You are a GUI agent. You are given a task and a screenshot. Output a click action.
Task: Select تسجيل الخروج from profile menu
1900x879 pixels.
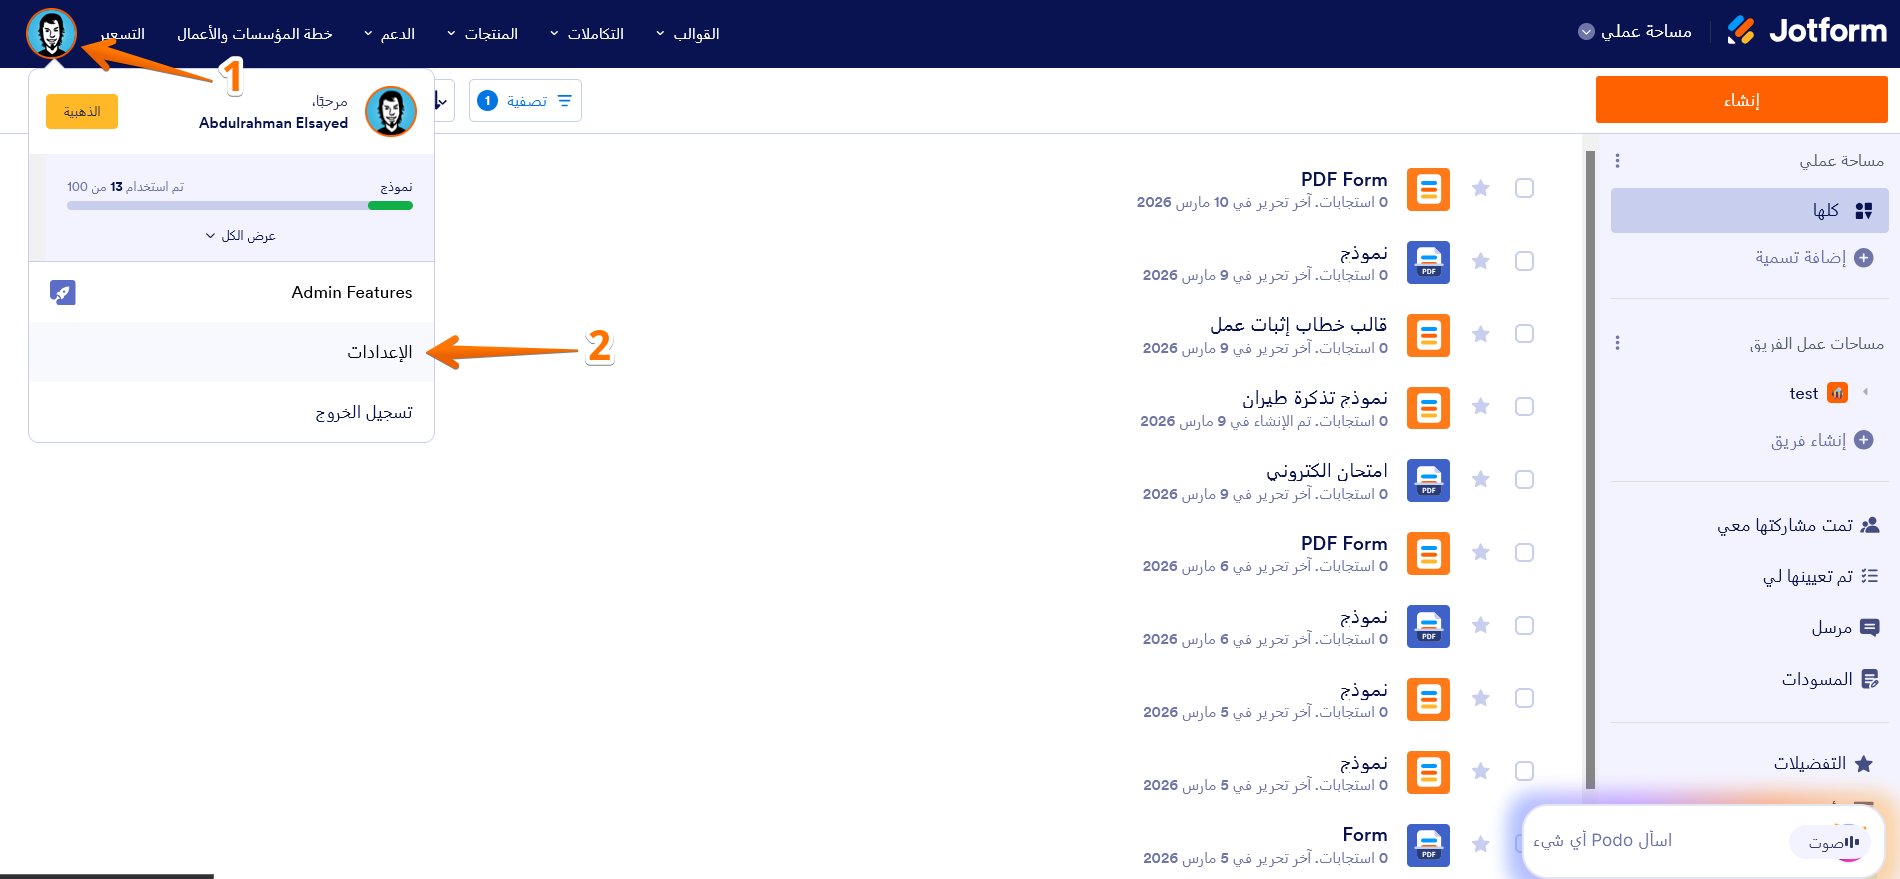pyautogui.click(x=231, y=412)
